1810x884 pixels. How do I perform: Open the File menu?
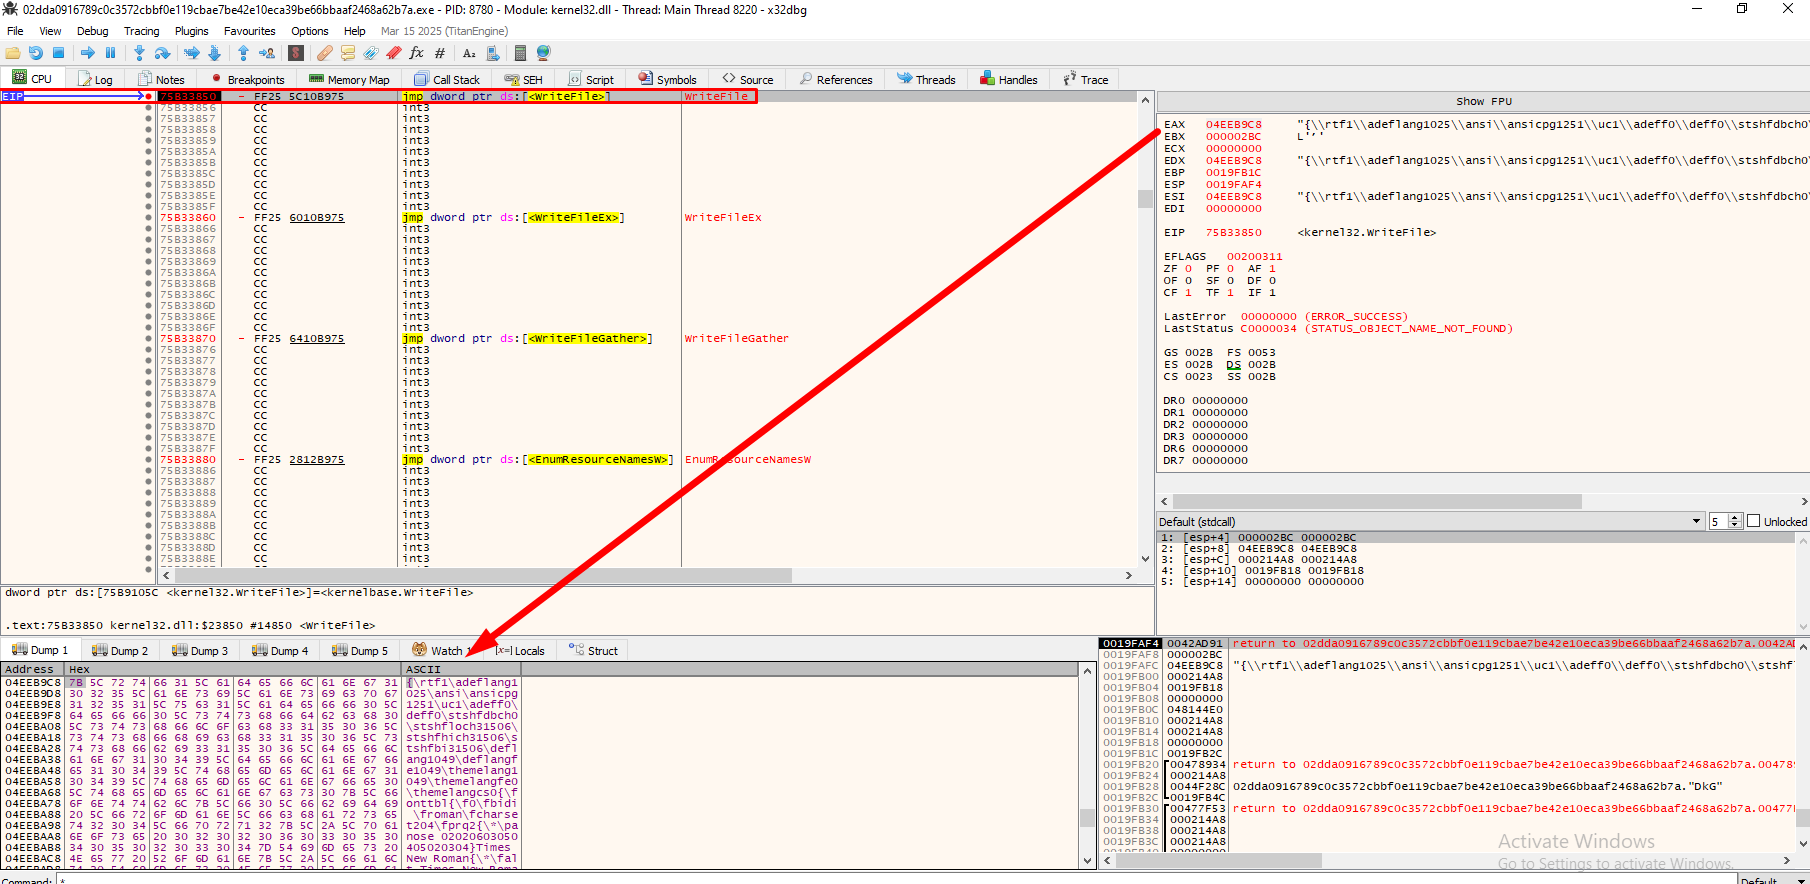[15, 31]
